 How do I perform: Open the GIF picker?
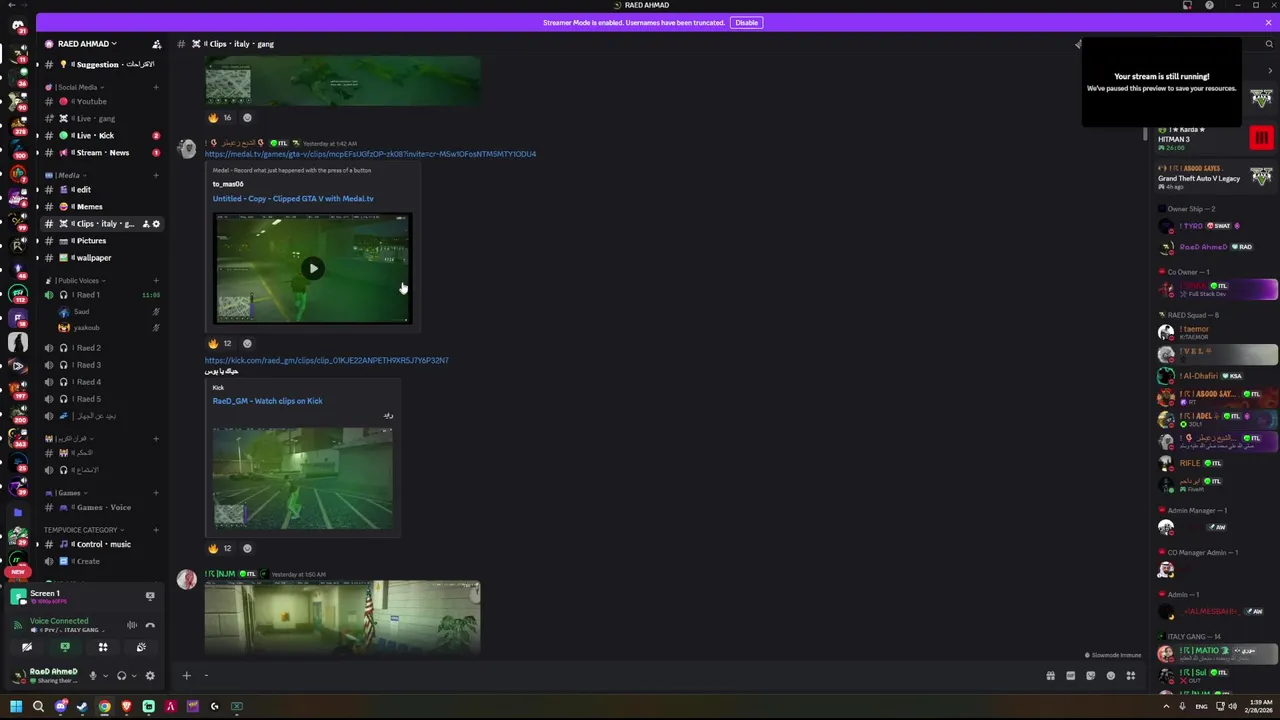click(x=1070, y=676)
